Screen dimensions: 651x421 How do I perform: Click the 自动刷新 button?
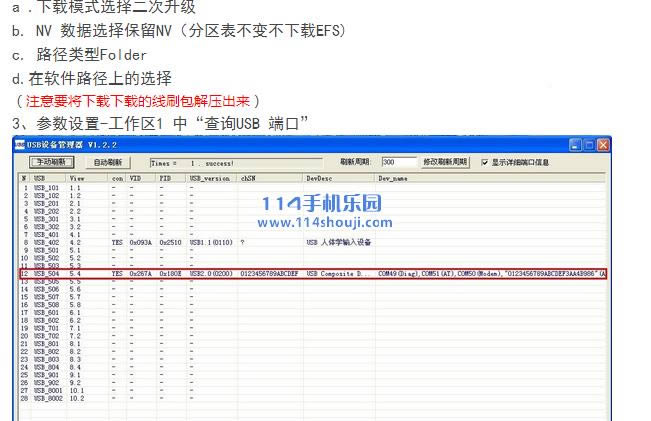[108, 162]
